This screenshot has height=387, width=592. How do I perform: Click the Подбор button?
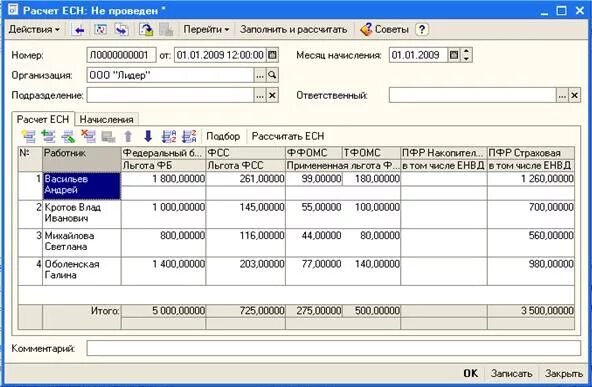pyautogui.click(x=223, y=136)
